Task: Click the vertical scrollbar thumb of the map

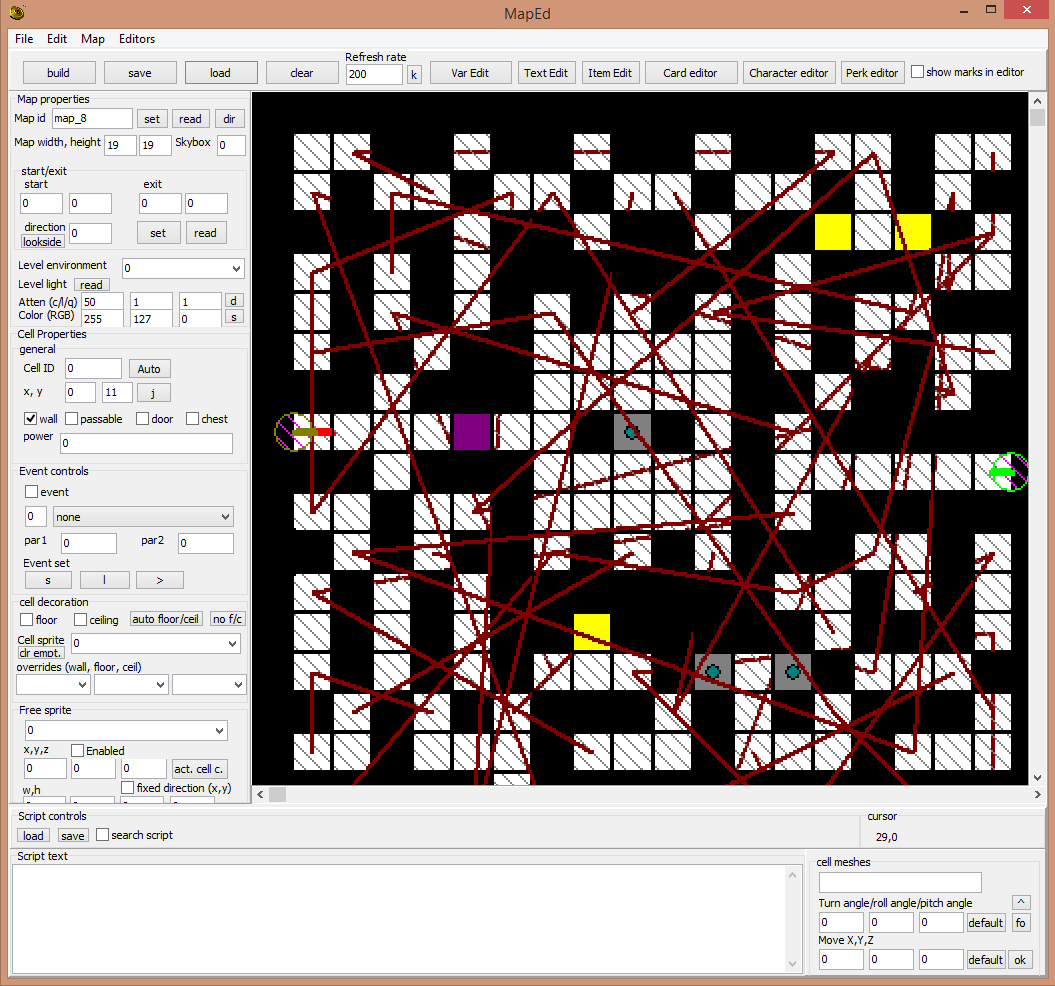Action: (1037, 118)
